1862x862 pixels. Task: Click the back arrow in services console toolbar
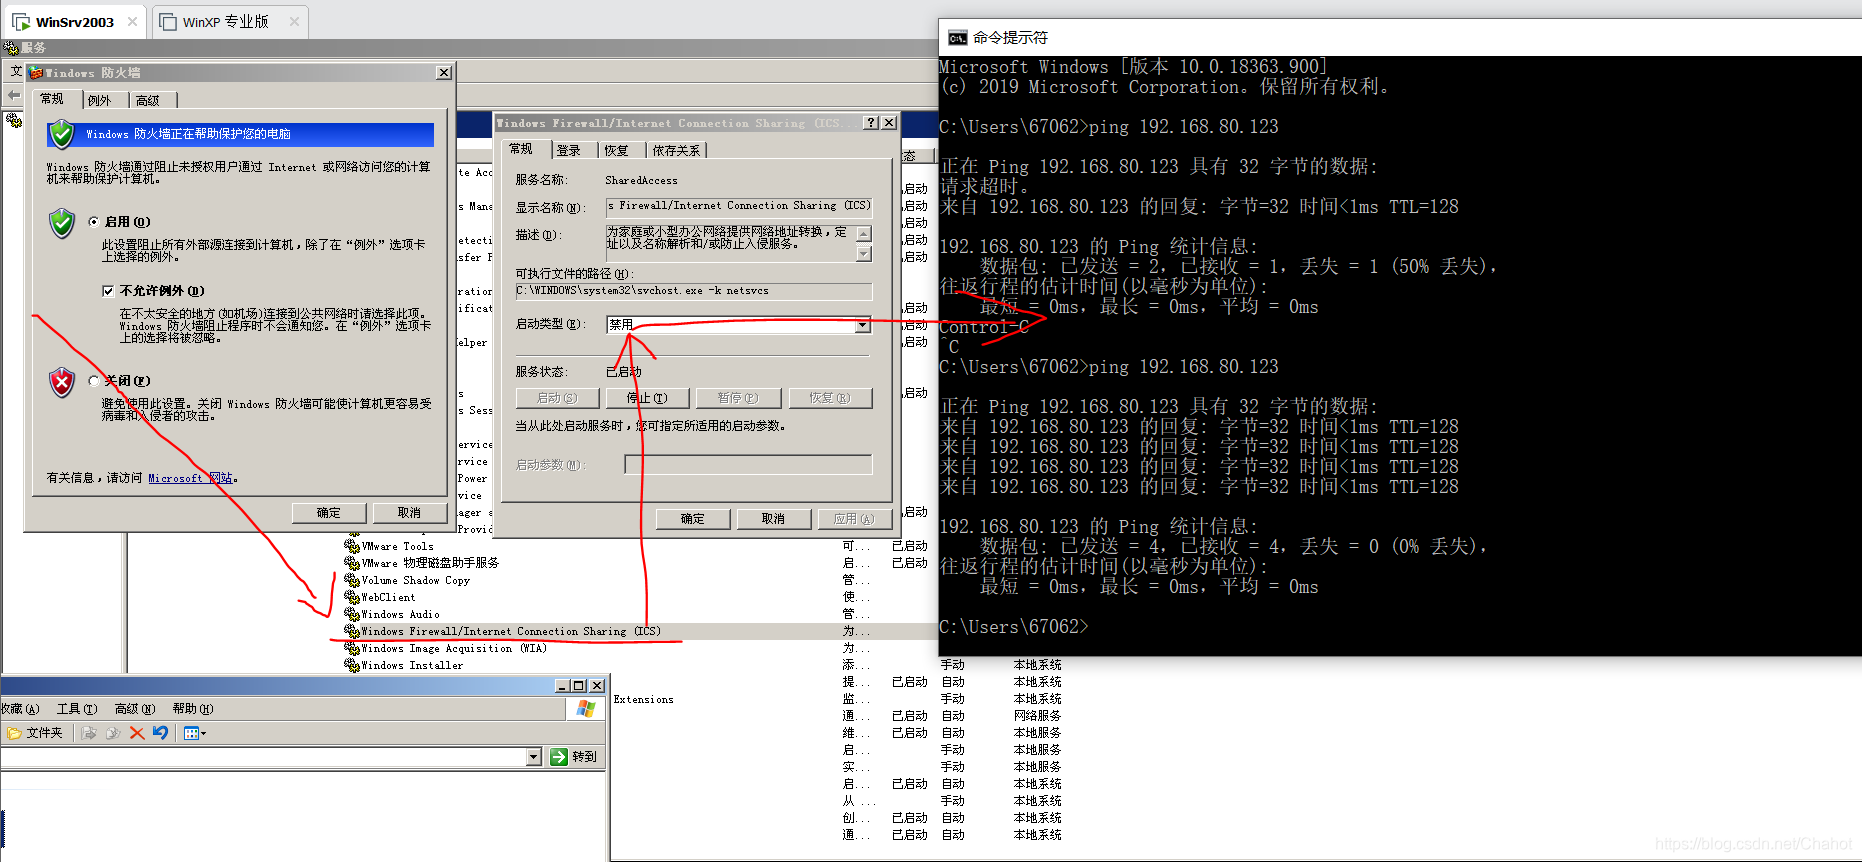click(x=14, y=95)
